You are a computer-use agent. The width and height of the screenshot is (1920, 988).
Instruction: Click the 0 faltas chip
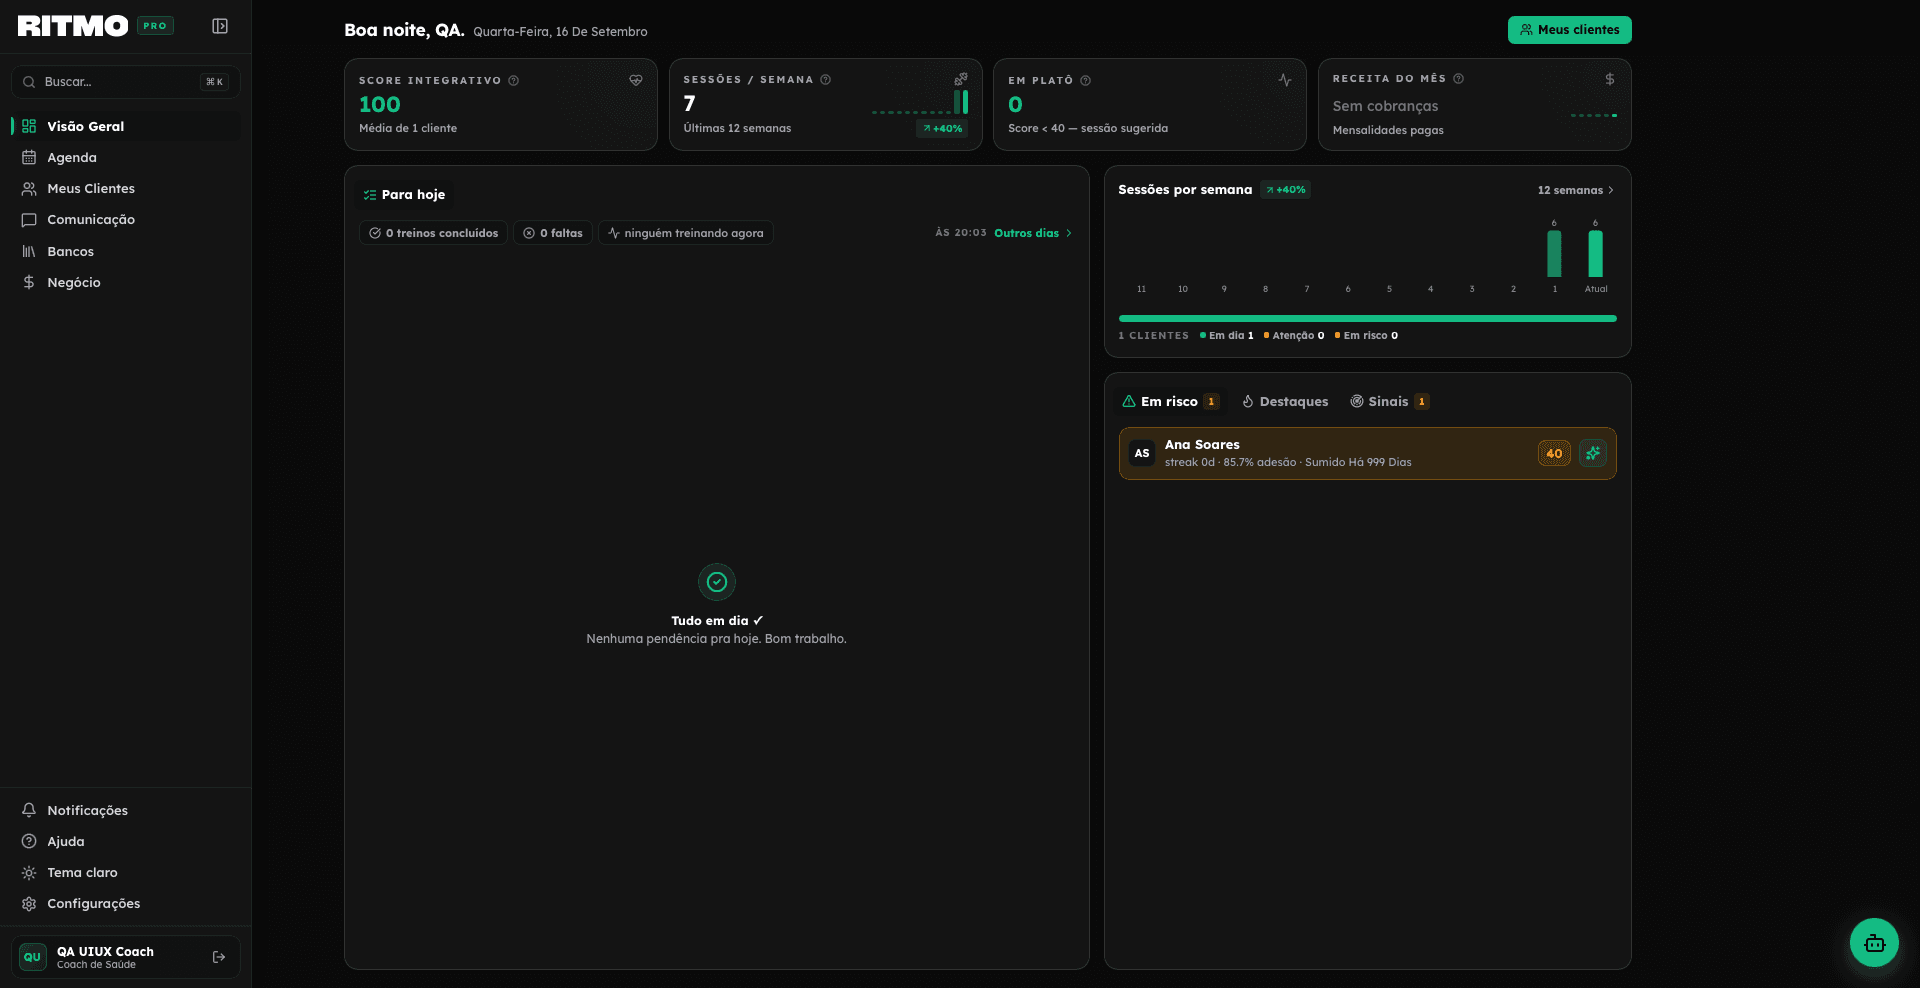553,233
